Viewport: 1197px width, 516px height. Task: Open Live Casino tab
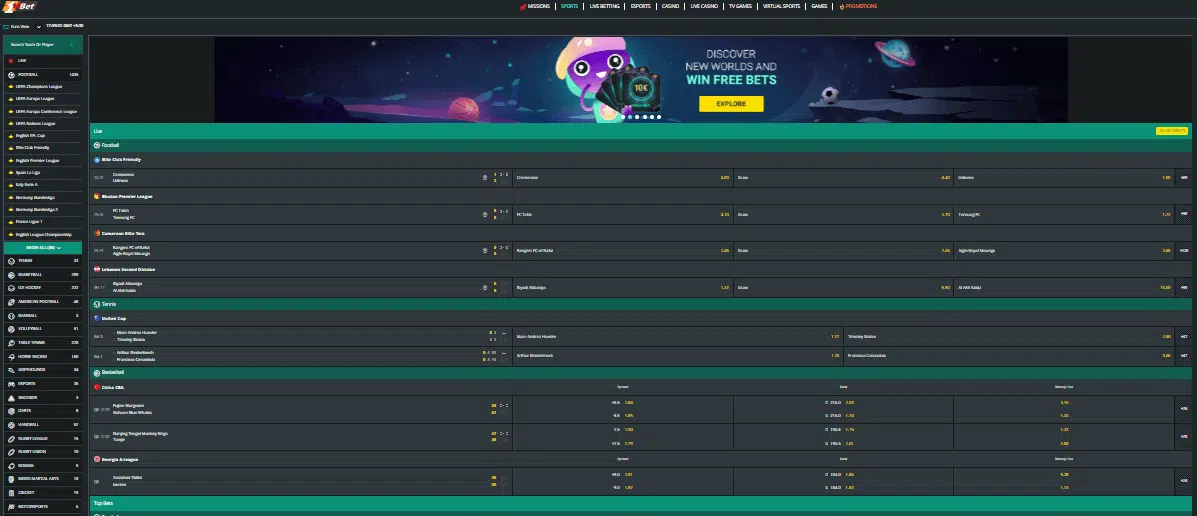pos(704,6)
